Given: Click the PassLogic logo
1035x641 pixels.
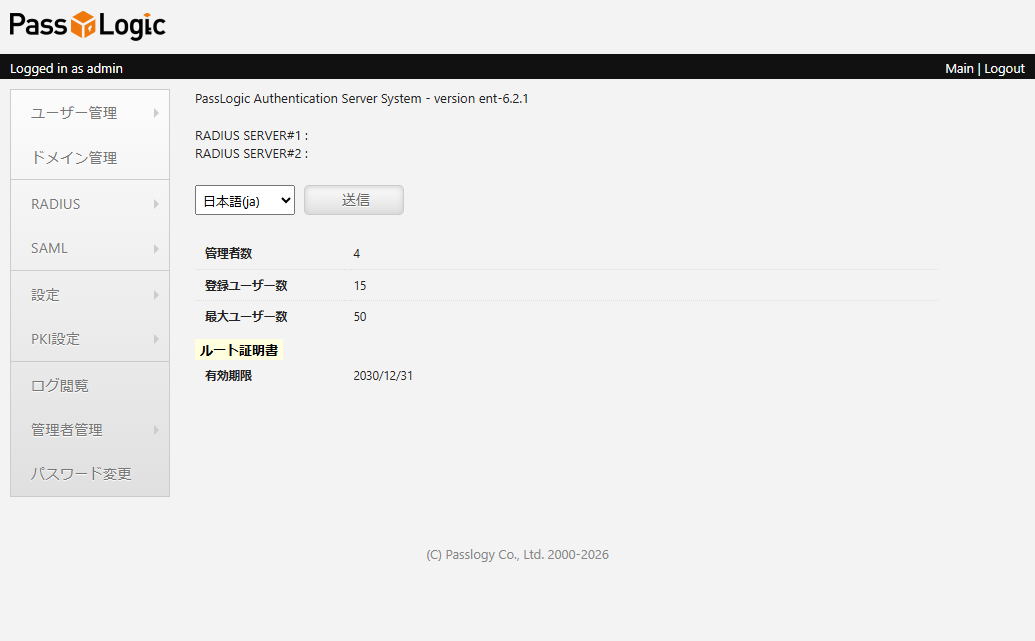Looking at the screenshot, I should click(x=87, y=25).
